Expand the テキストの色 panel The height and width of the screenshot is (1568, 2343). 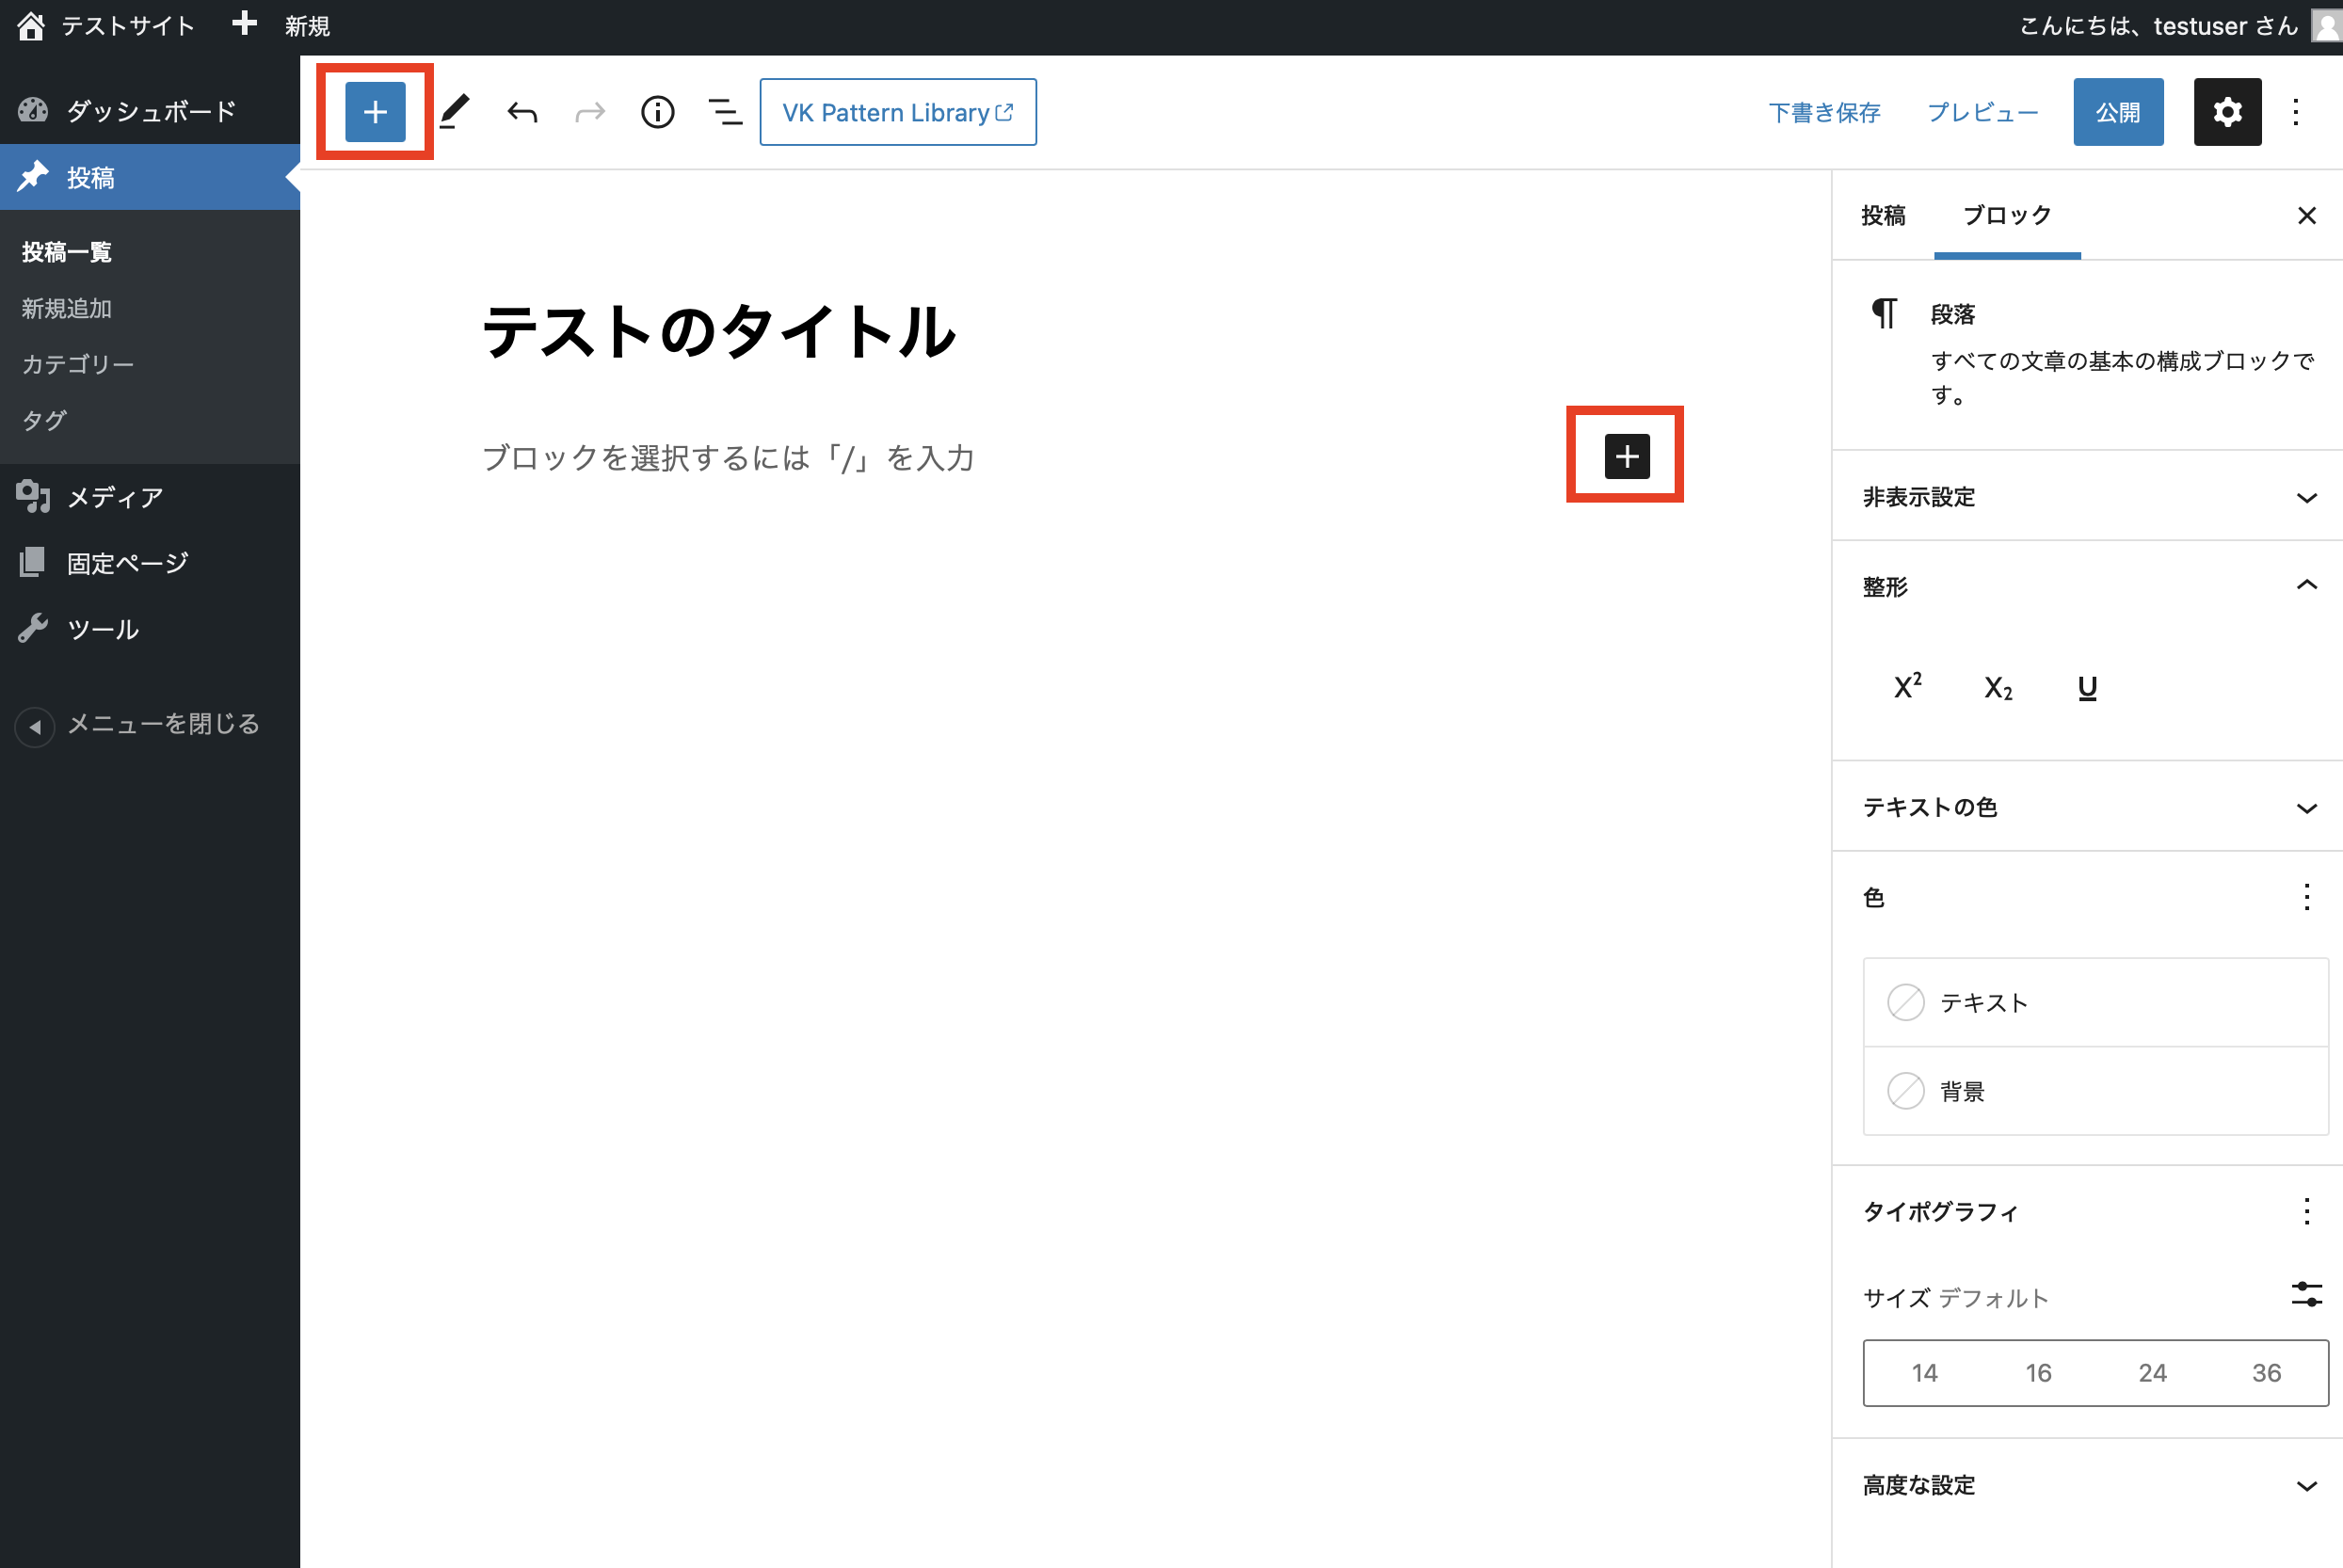tap(2087, 807)
